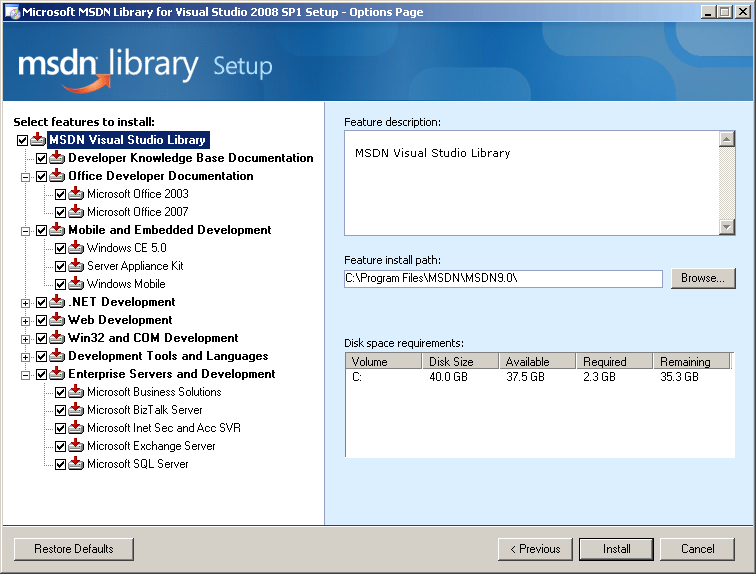This screenshot has width=756, height=574.
Task: Click install icon beside Development Tools and Languages
Action: [x=57, y=356]
